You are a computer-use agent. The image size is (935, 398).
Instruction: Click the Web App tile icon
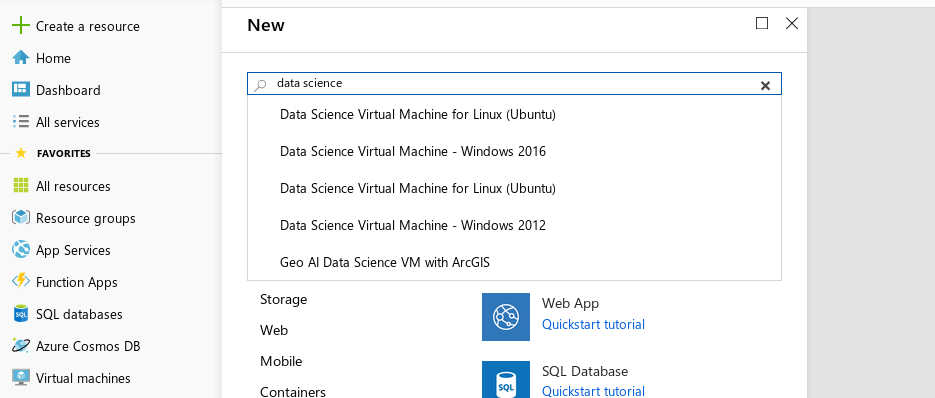[x=506, y=317]
